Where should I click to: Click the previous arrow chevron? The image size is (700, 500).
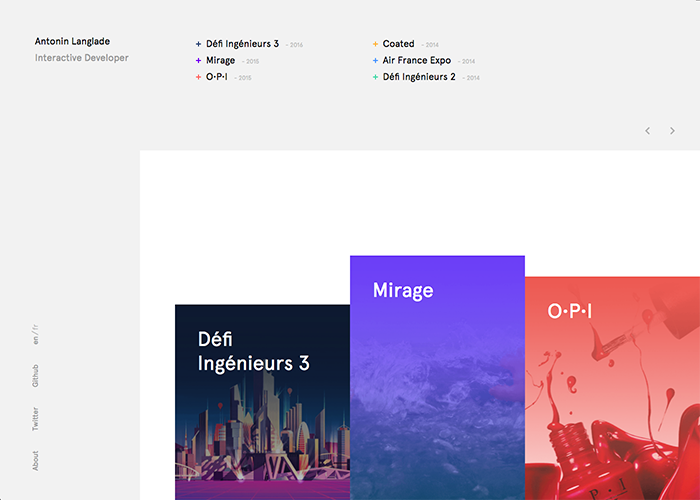tap(647, 131)
